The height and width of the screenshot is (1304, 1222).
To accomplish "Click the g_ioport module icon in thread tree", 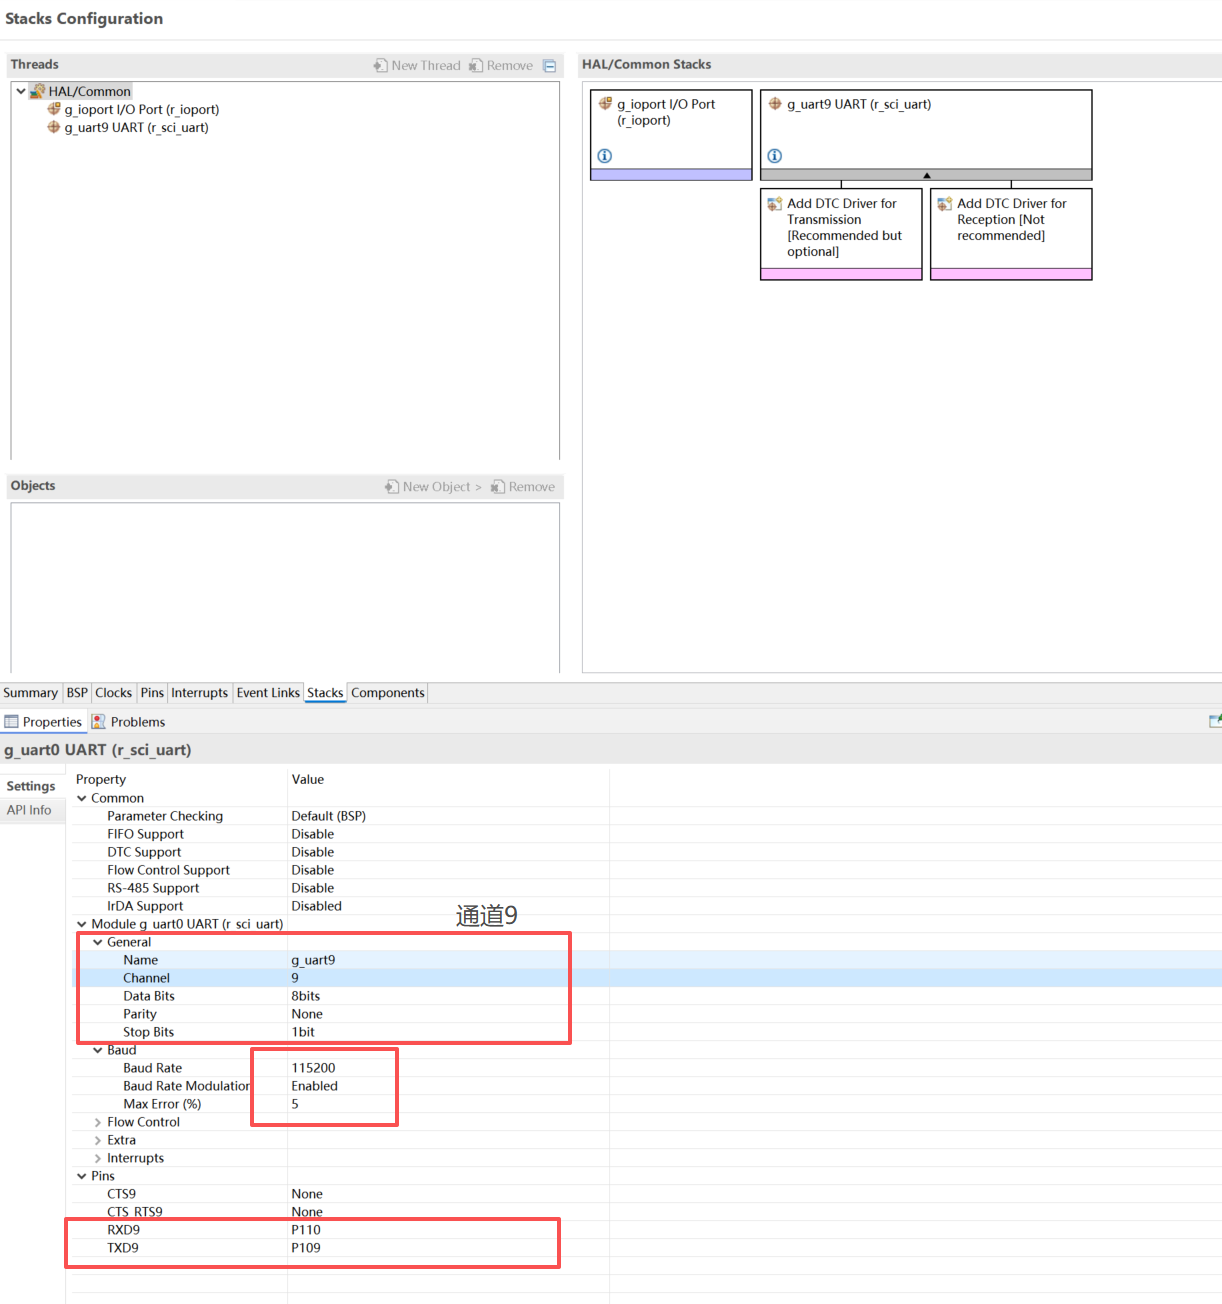I will click(x=54, y=109).
